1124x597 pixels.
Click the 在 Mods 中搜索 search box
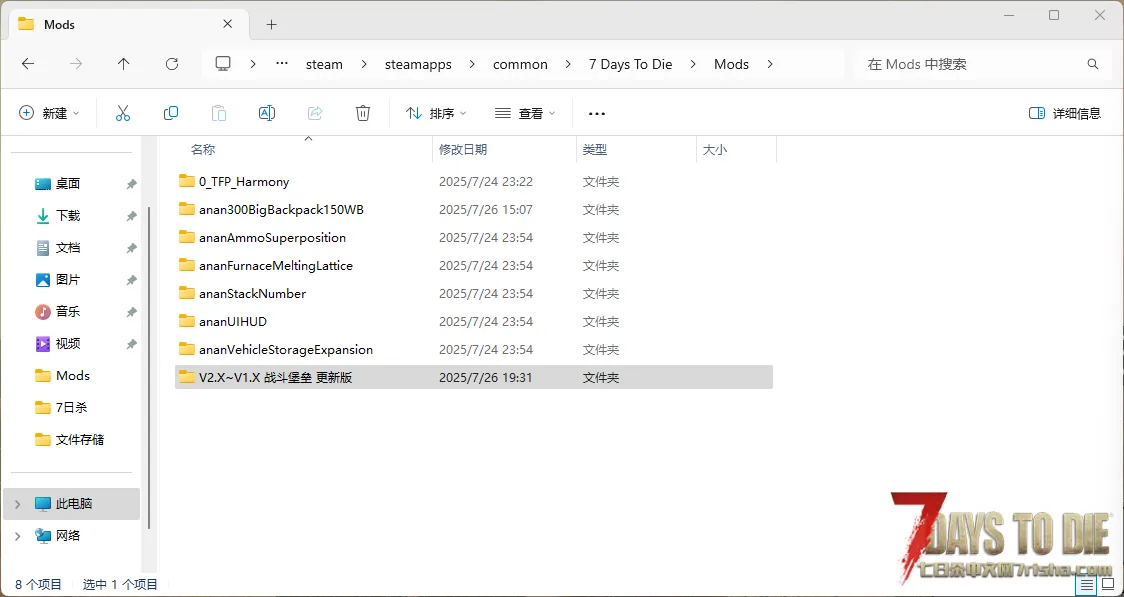pyautogui.click(x=970, y=64)
